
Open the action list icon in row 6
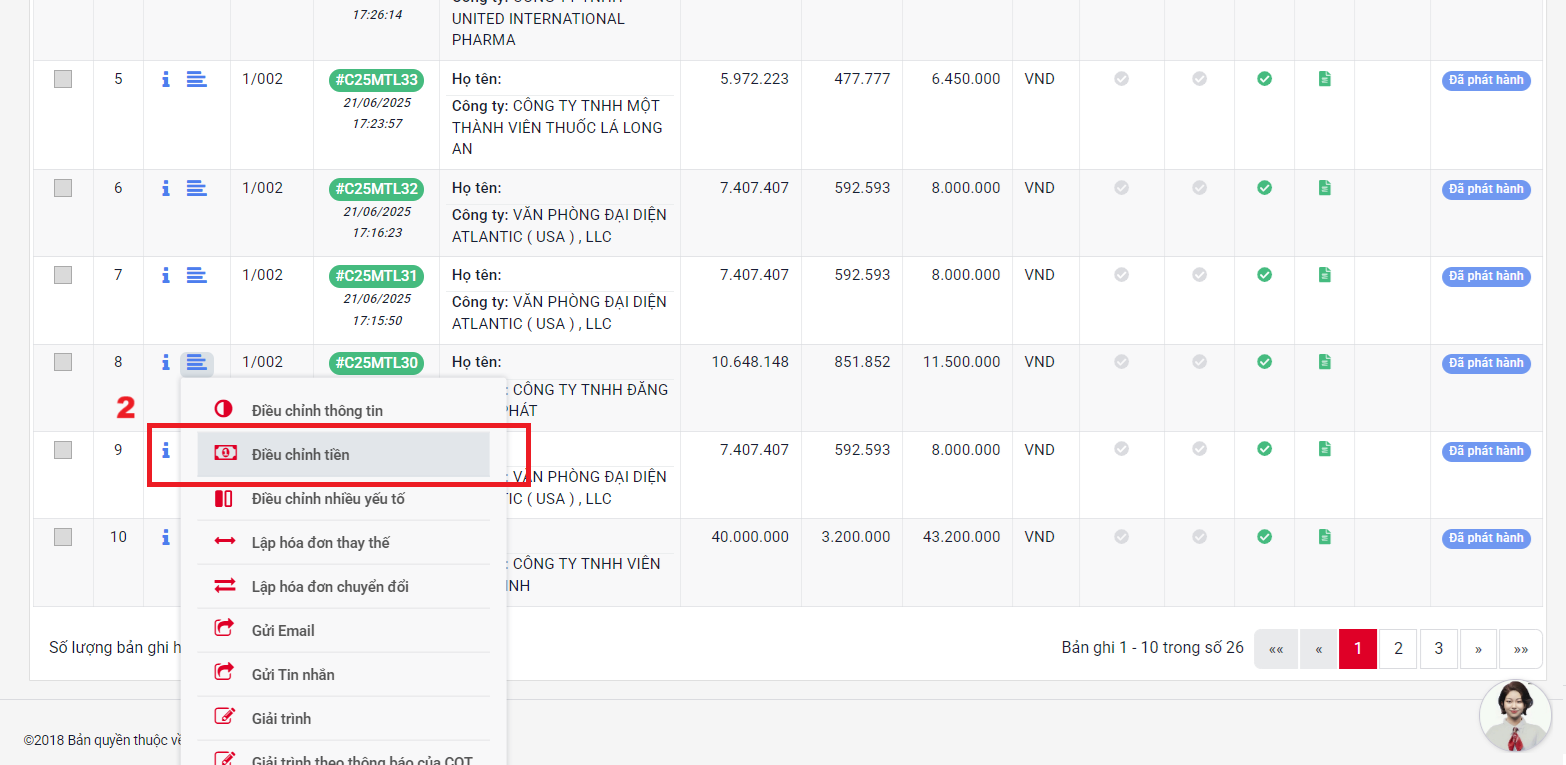(x=197, y=188)
